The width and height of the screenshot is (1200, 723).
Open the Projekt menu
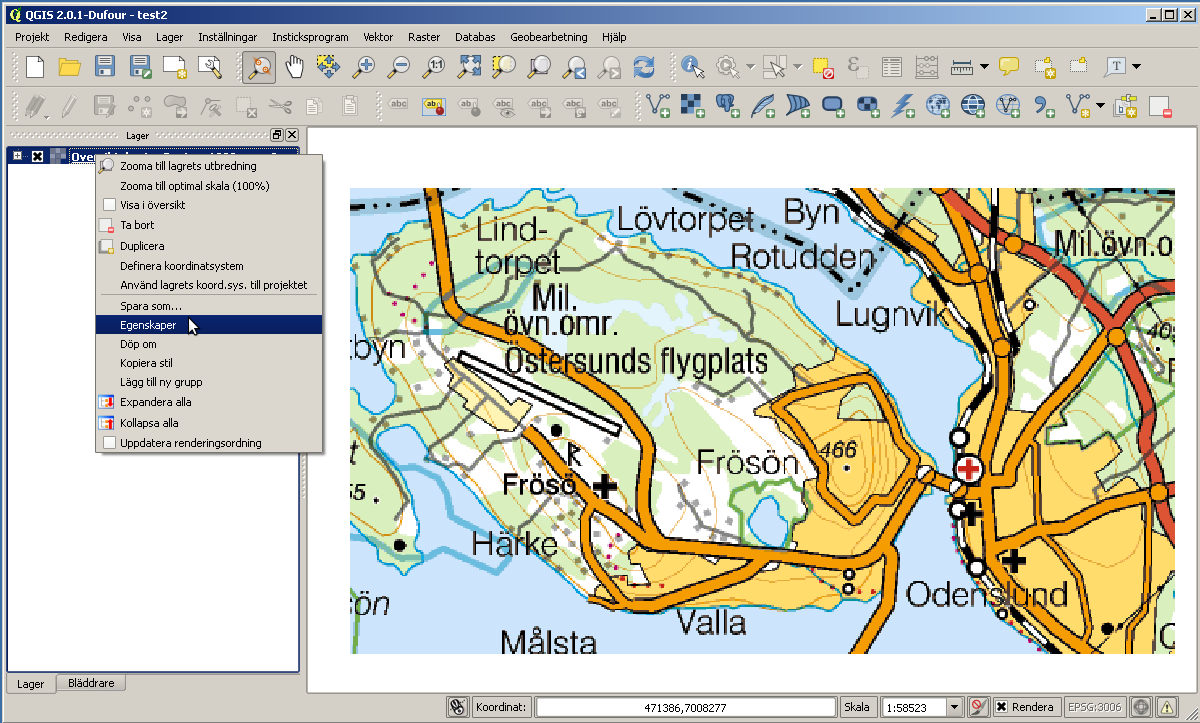coord(33,37)
